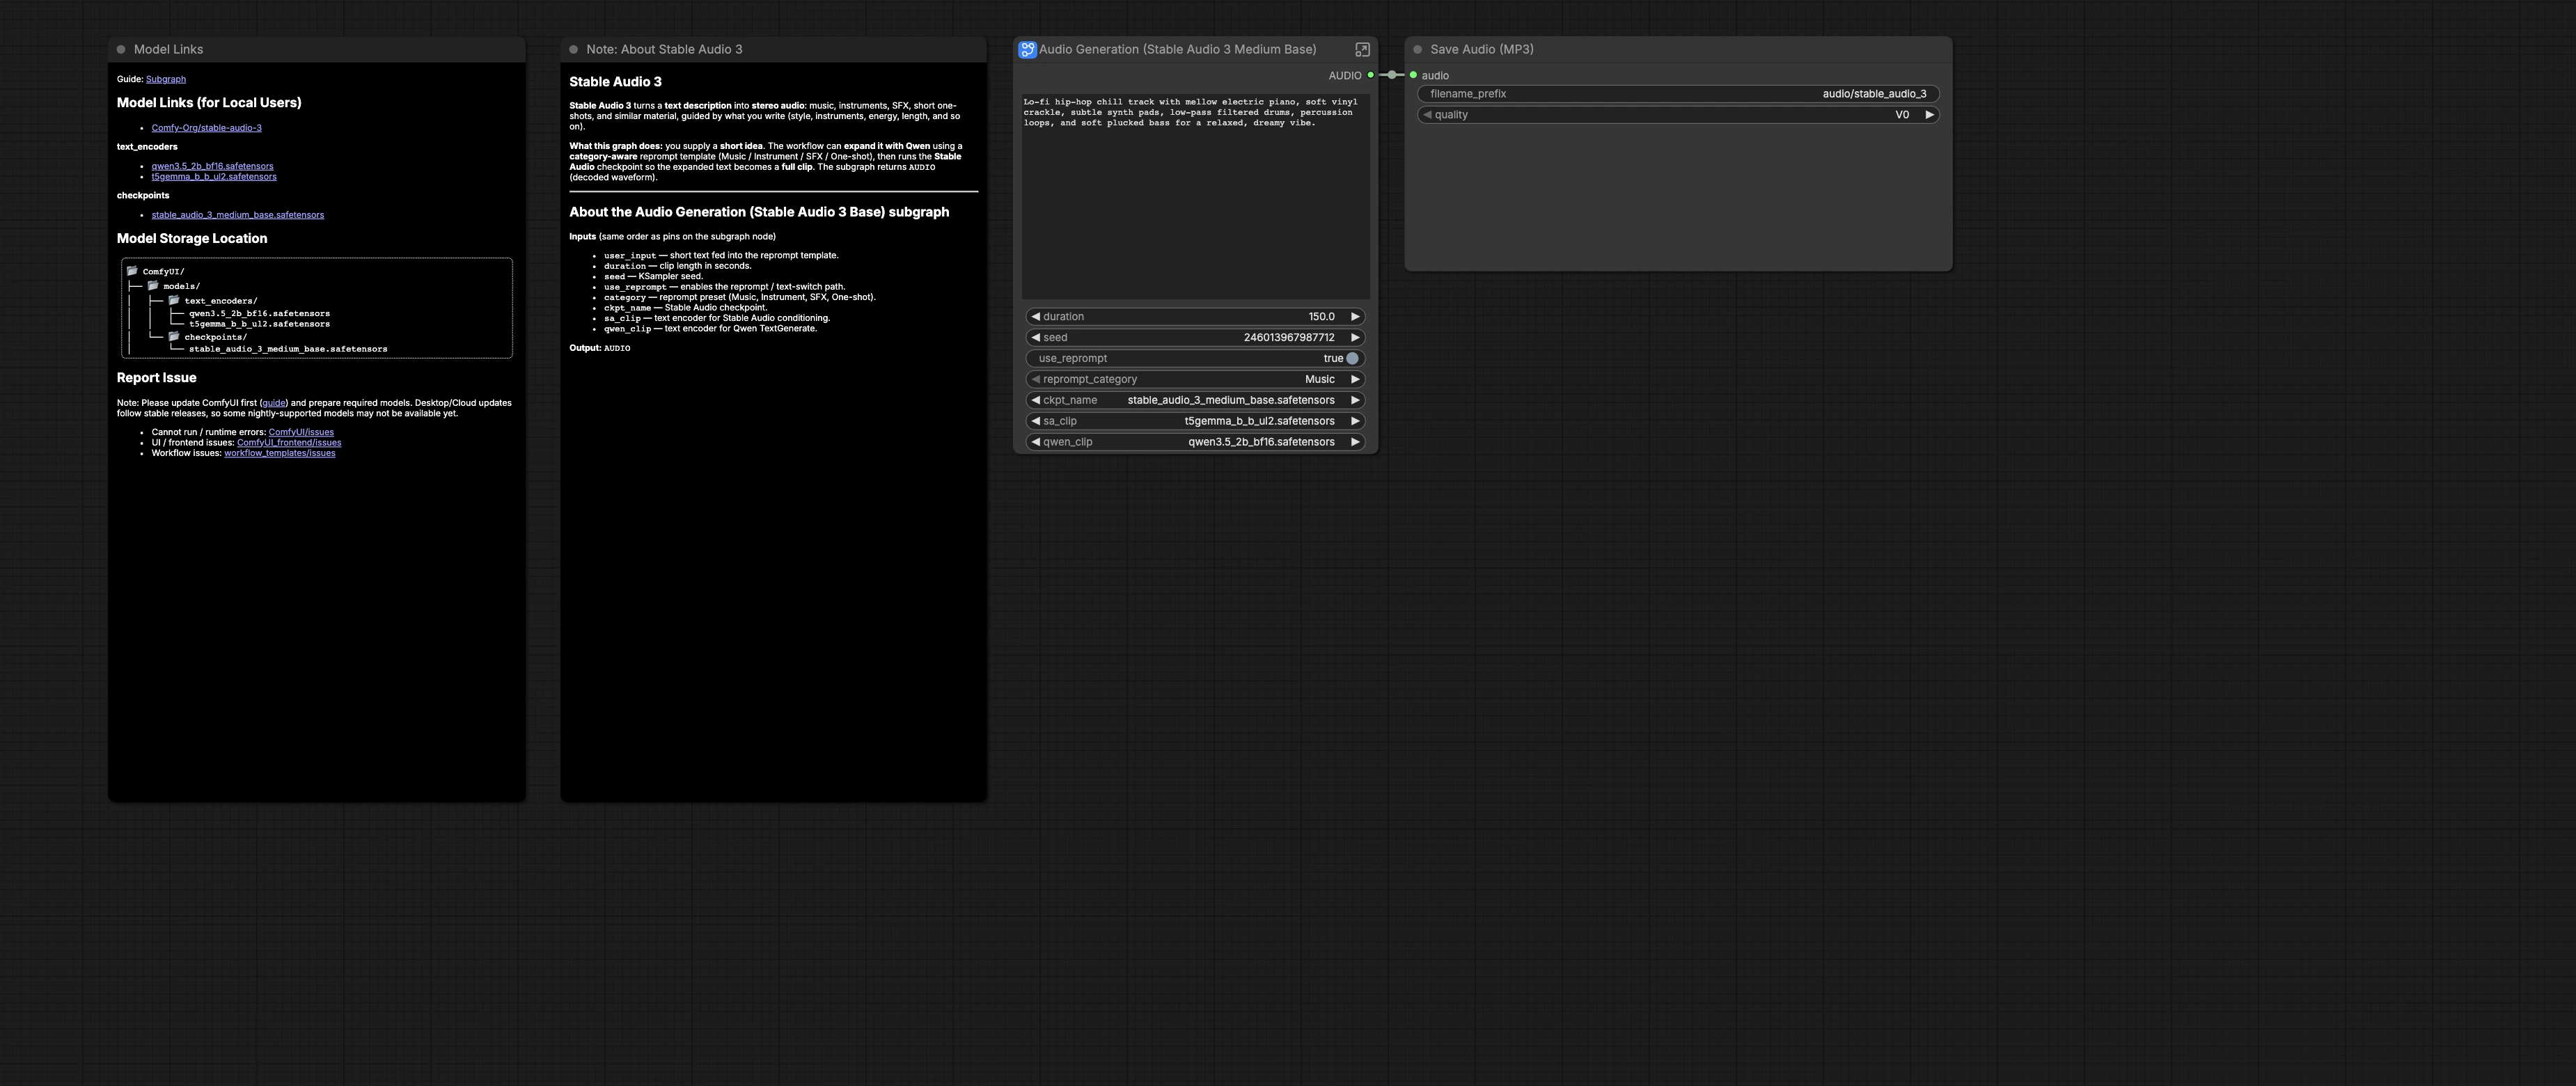Click the Save Audio (MP3) title text
This screenshot has height=1086, width=2576.
[1481, 49]
